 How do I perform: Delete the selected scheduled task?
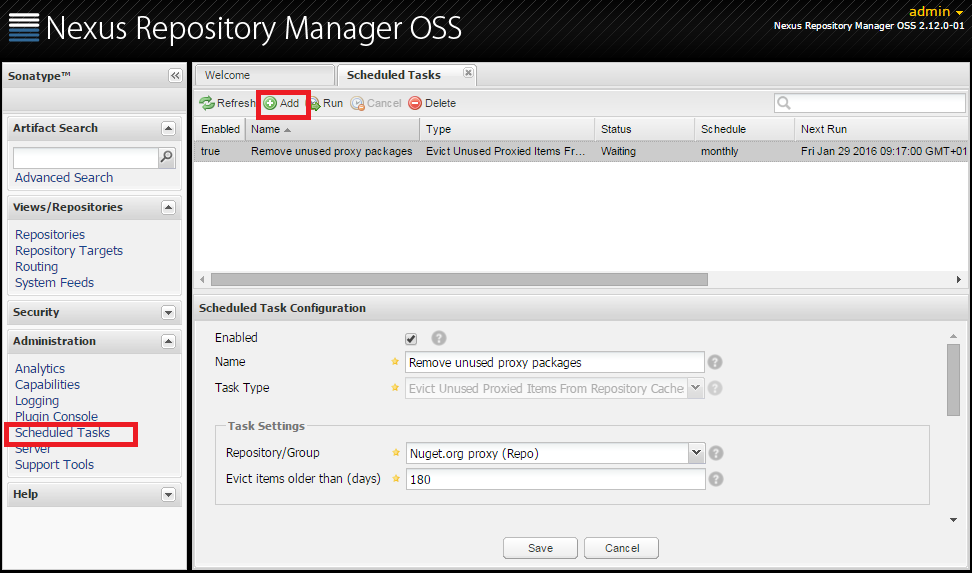[x=432, y=104]
